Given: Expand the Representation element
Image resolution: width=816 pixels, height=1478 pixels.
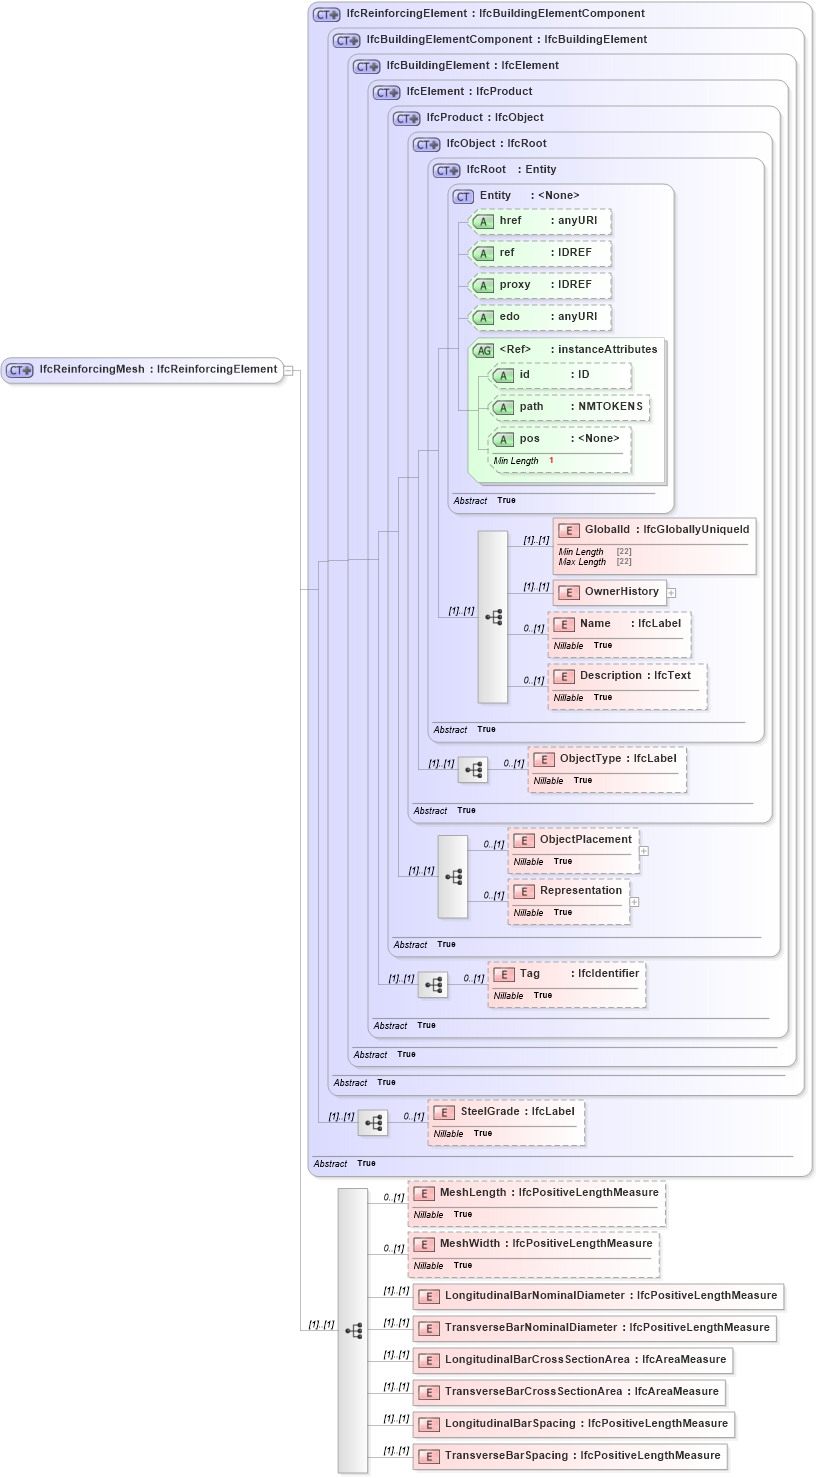Looking at the screenshot, I should [632, 902].
